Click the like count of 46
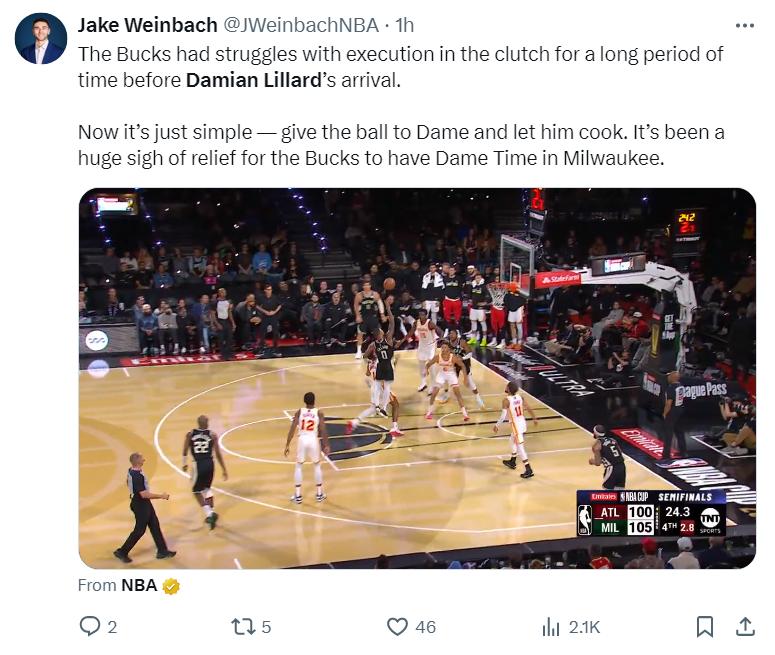Screen dimensions: 775x655 point(426,627)
